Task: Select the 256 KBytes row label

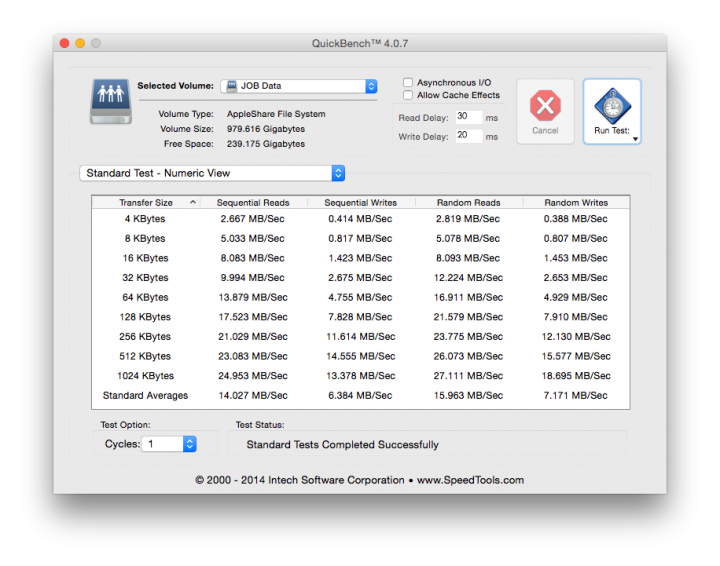Action: click(145, 336)
